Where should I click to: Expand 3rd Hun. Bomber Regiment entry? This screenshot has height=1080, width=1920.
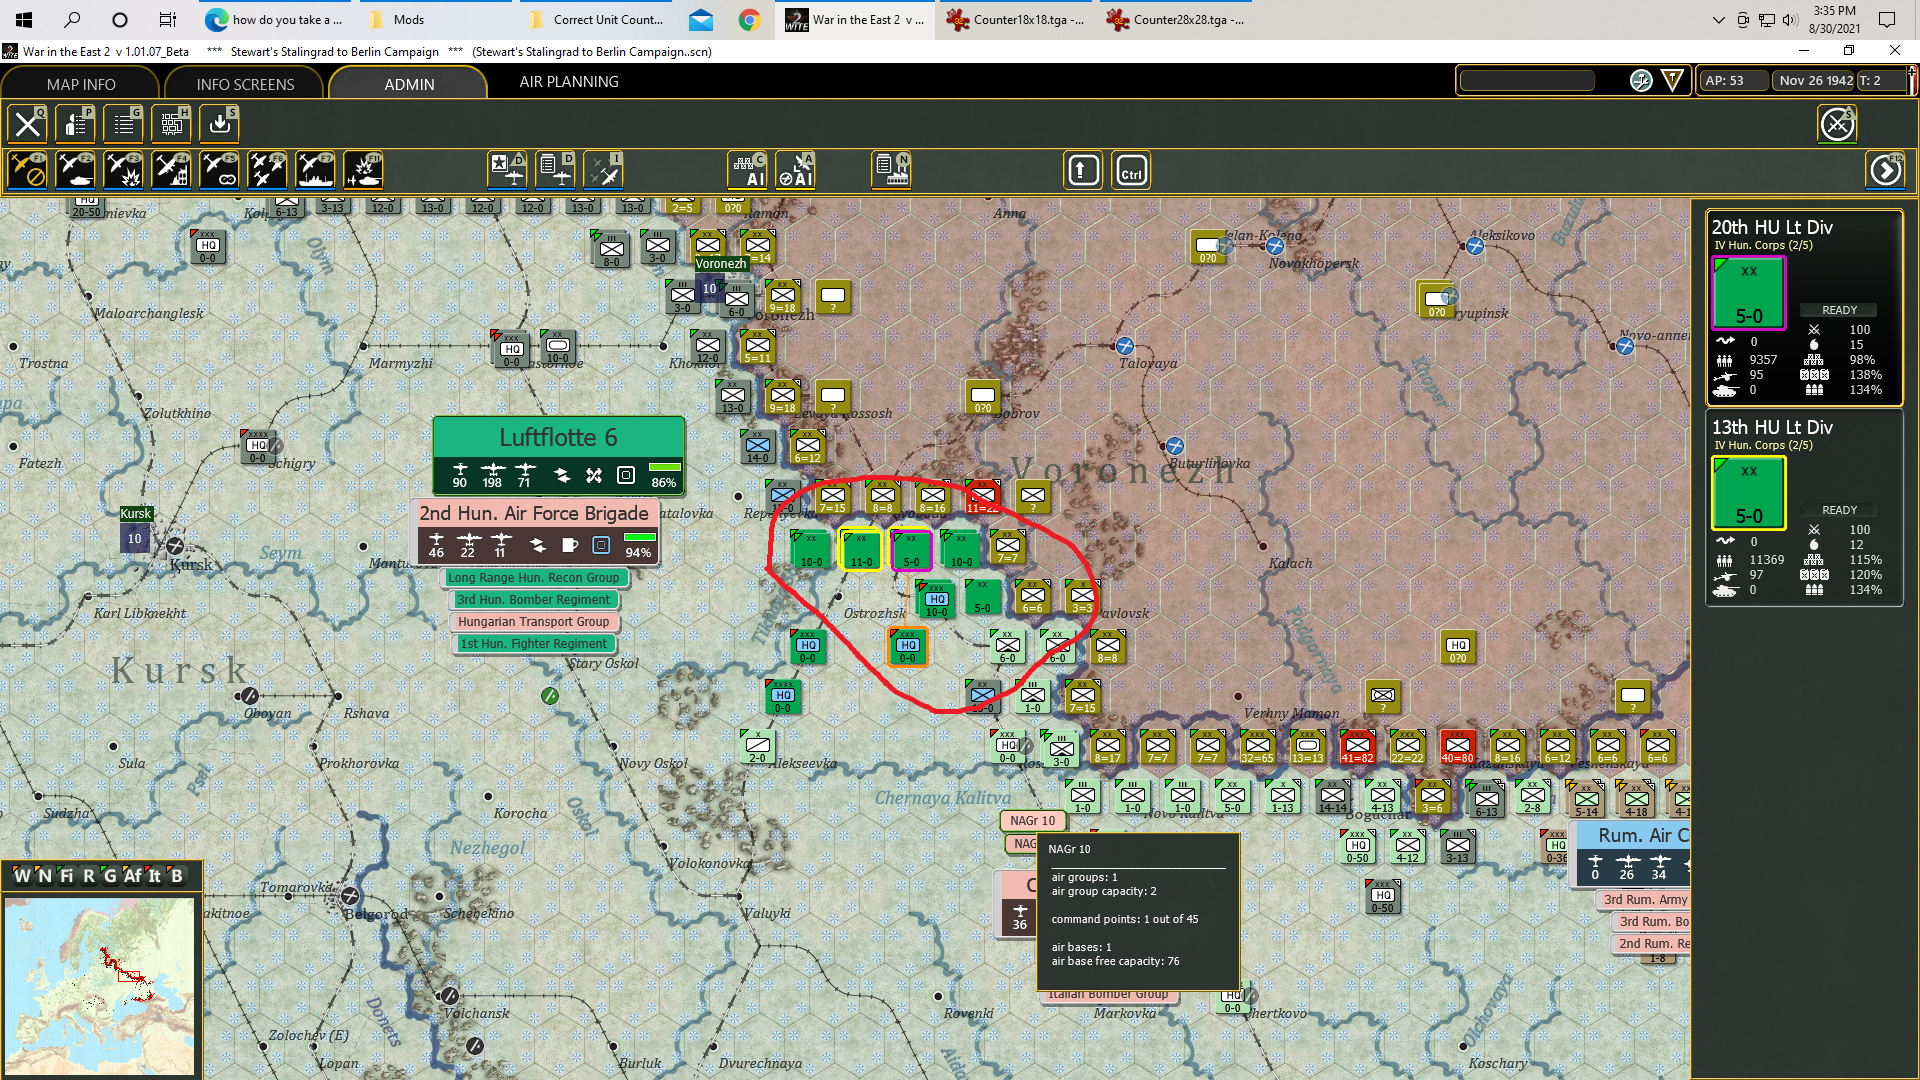coord(533,599)
